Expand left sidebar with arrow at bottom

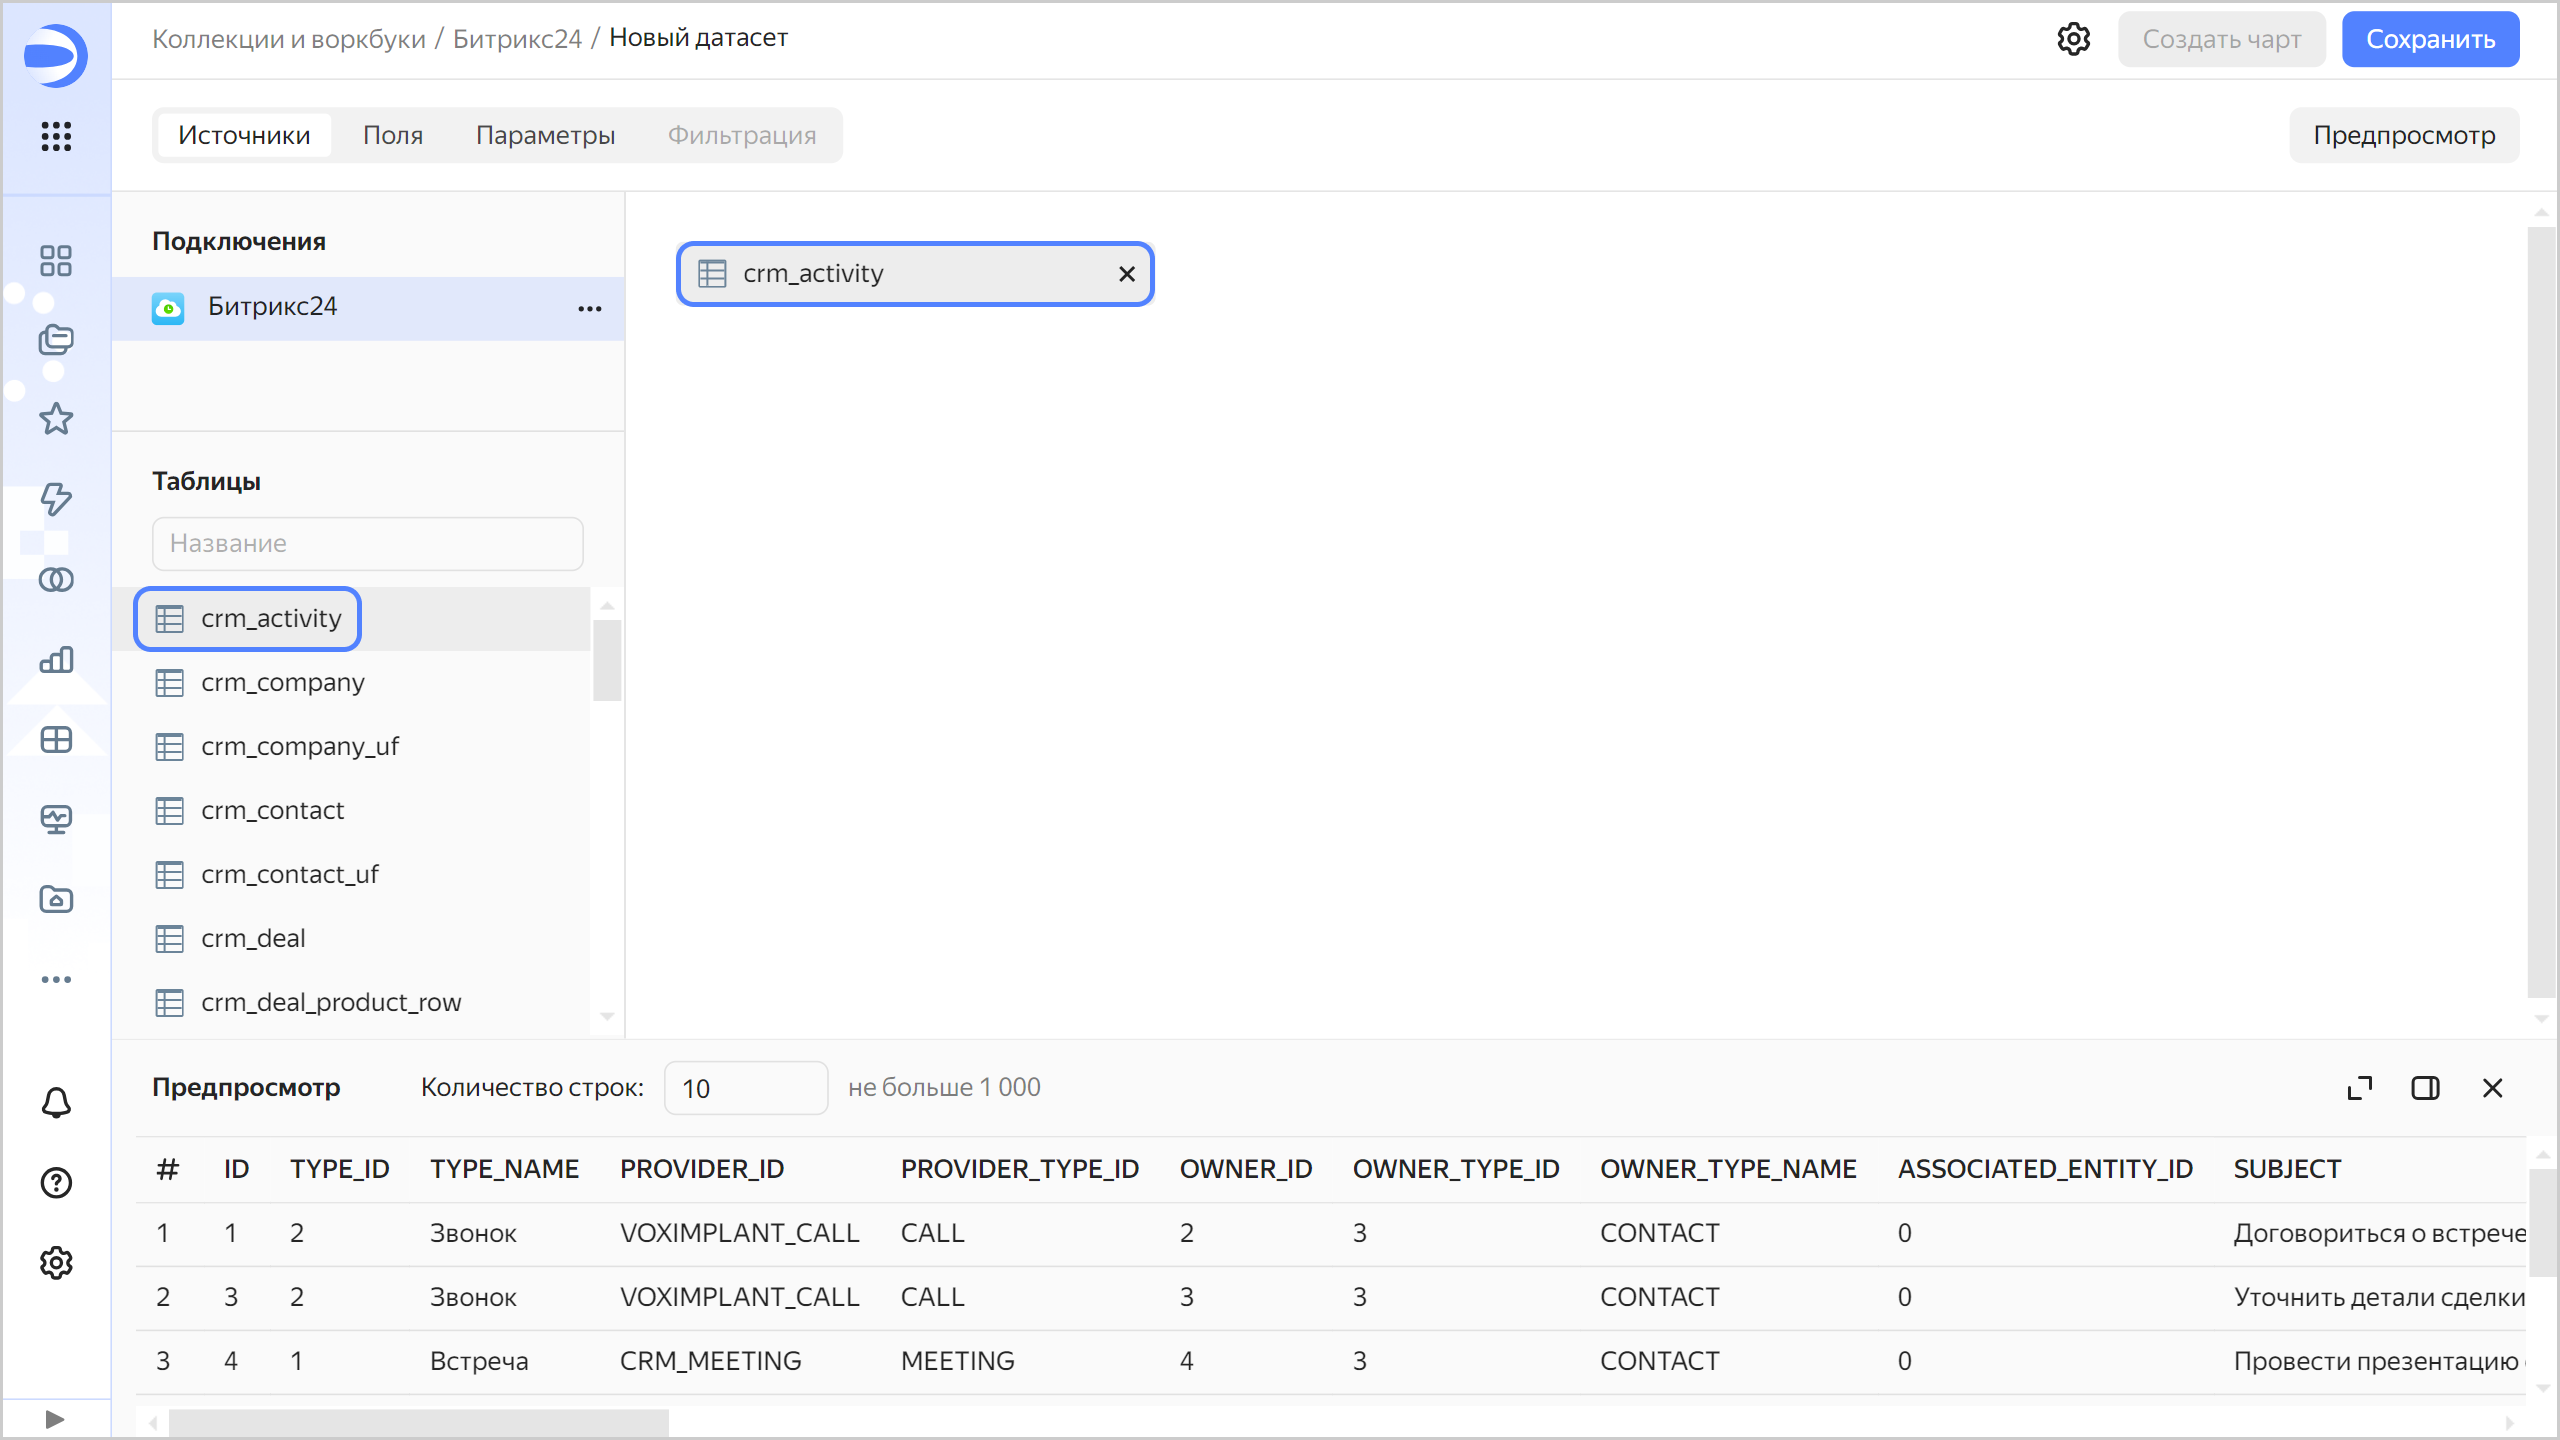(x=56, y=1419)
